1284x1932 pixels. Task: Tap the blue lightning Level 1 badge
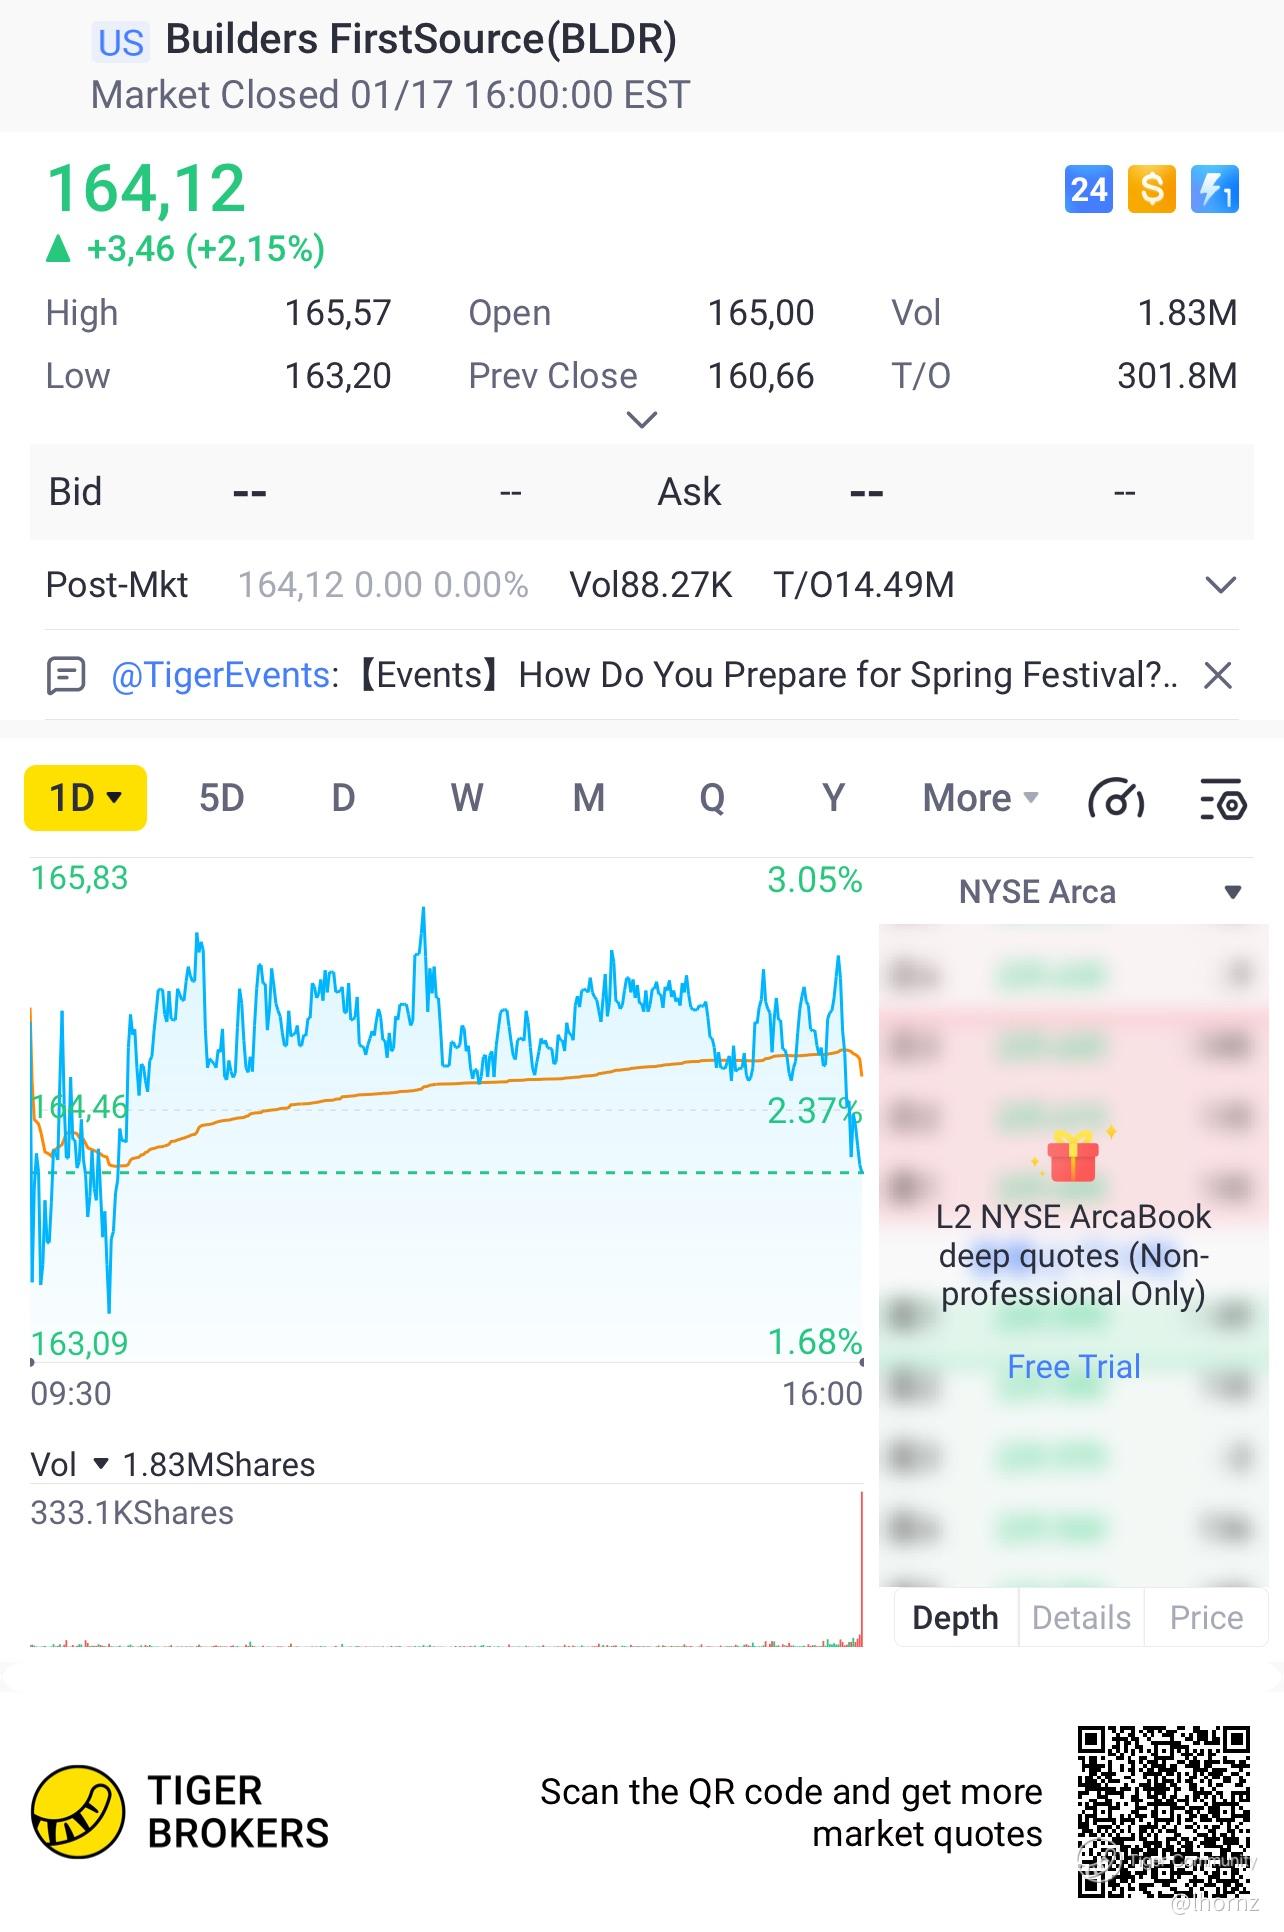coord(1214,189)
